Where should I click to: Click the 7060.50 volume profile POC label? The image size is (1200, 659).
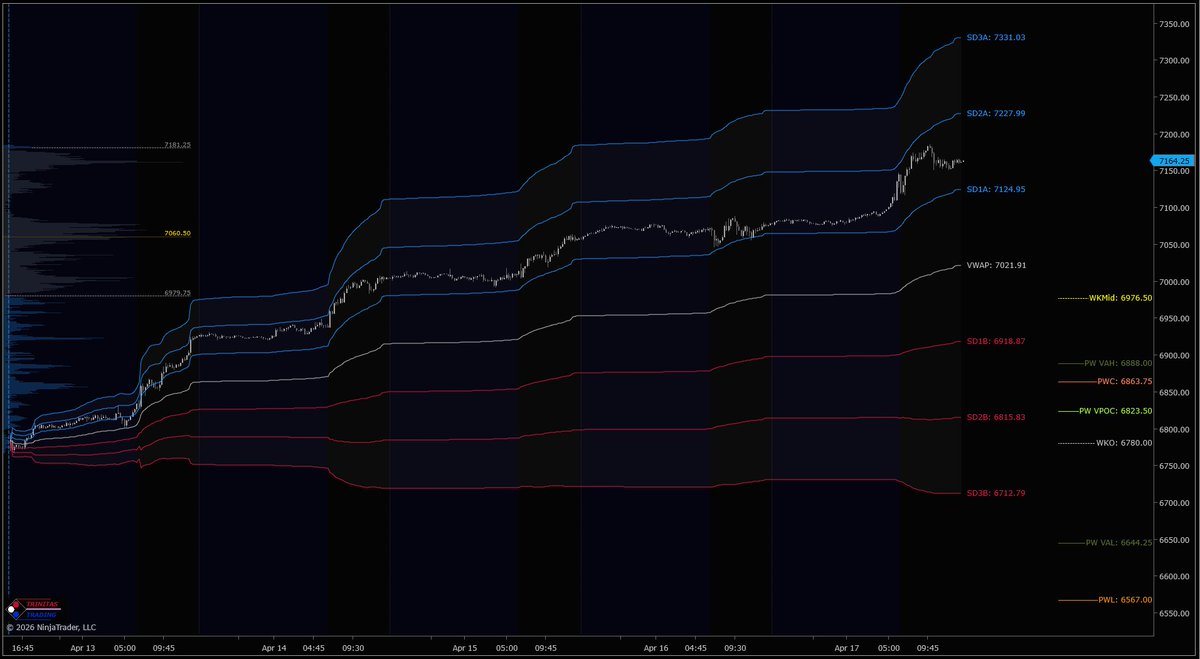[177, 233]
